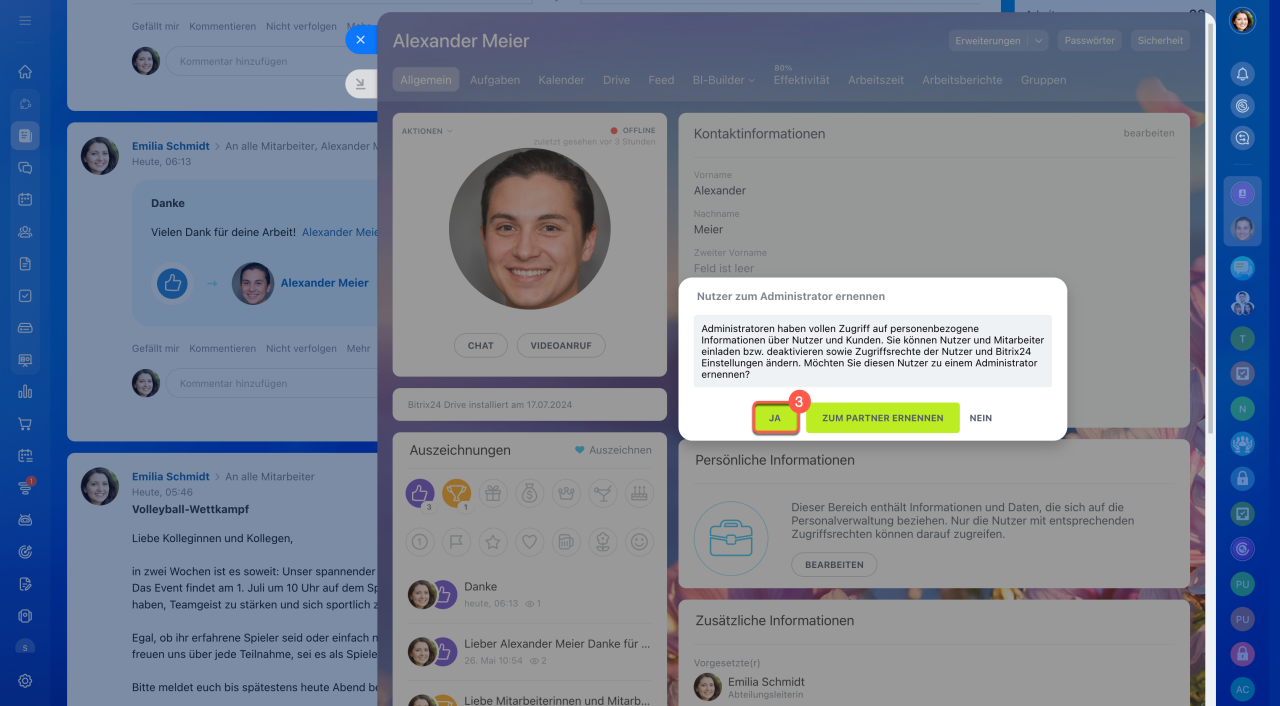The width and height of the screenshot is (1280, 706).
Task: Open the checkbox tasks icon in left sidebar
Action: 25,296
